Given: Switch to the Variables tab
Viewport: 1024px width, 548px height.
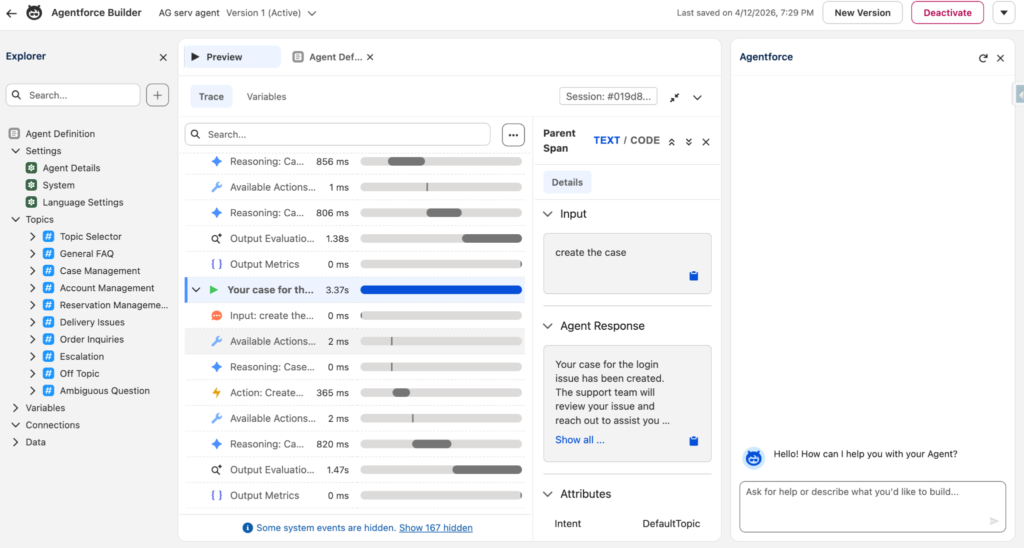Looking at the screenshot, I should pos(266,97).
